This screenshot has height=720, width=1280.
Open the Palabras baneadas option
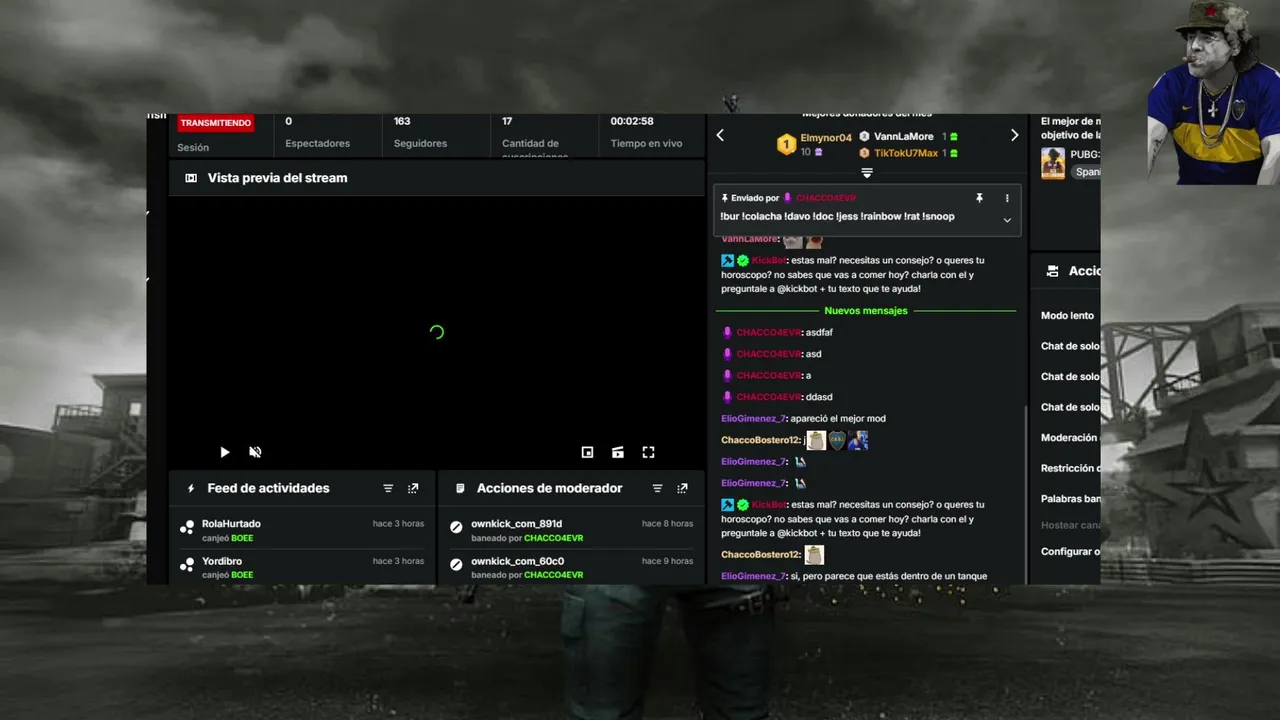pyautogui.click(x=1069, y=499)
